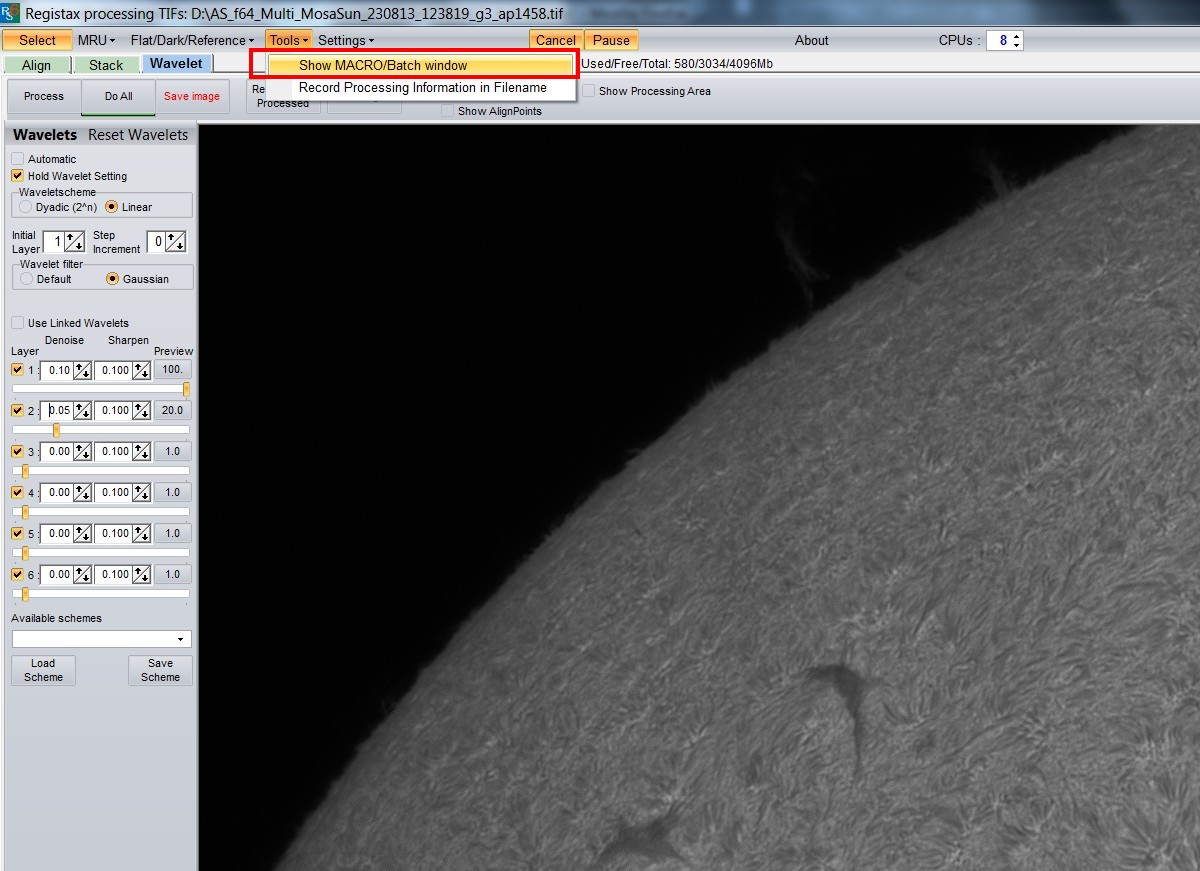Click the Select button
This screenshot has width=1200, height=871.
pos(38,40)
